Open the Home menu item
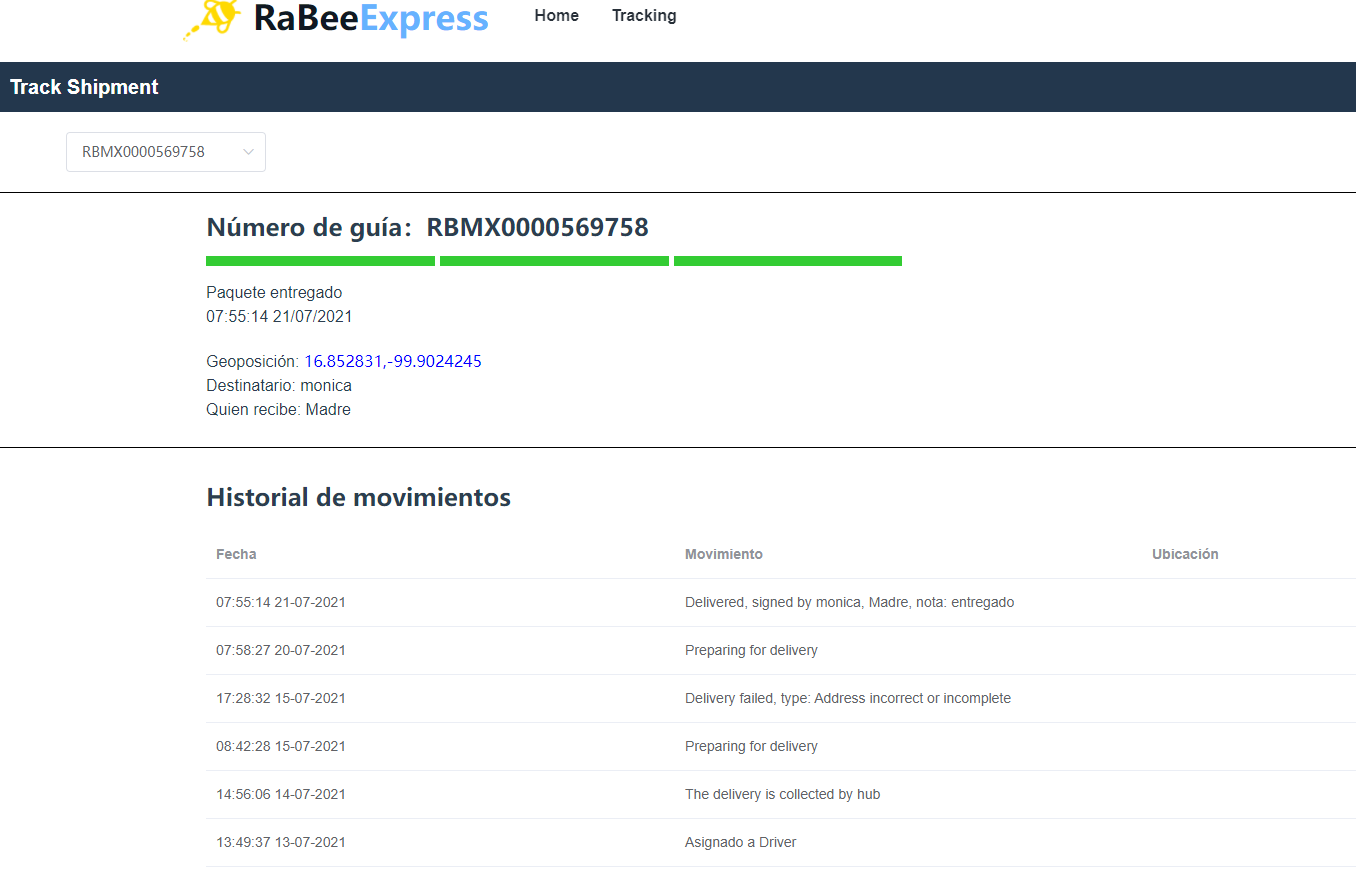1356x882 pixels. 556,16
